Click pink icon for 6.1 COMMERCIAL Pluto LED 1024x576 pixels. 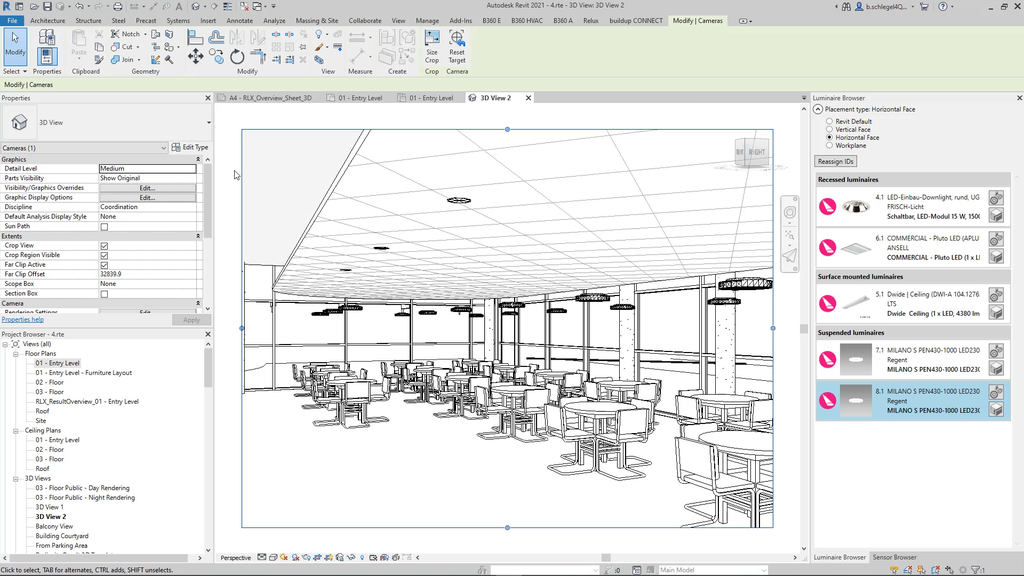coord(827,248)
